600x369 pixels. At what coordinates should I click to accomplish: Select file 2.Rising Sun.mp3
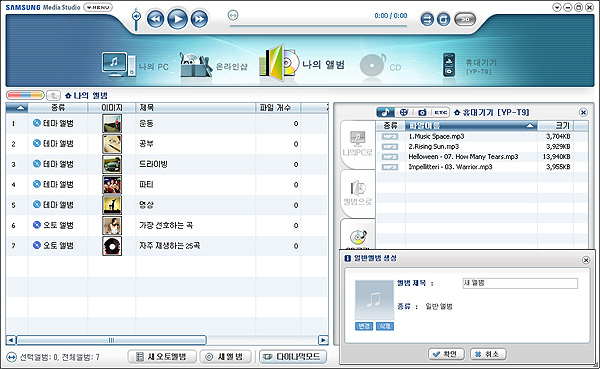coord(434,147)
